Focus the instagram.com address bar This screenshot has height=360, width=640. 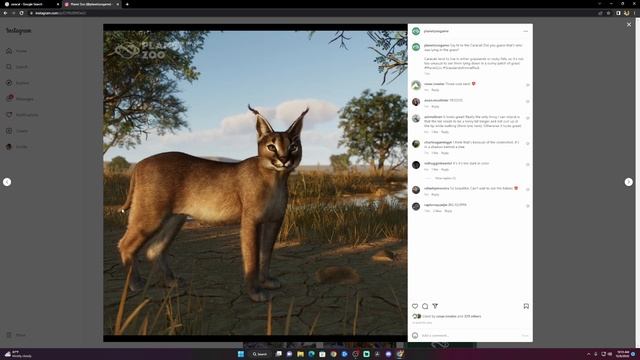(x=310, y=13)
